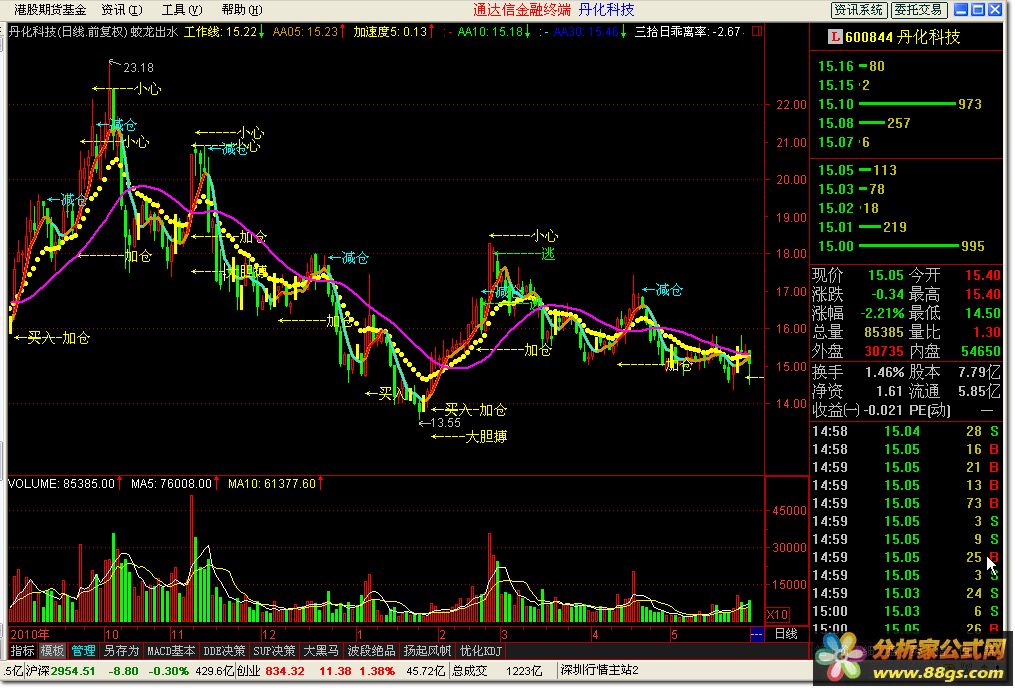Click the MA5: 76008.00 volume label
The height and width of the screenshot is (688, 1015).
click(x=171, y=484)
